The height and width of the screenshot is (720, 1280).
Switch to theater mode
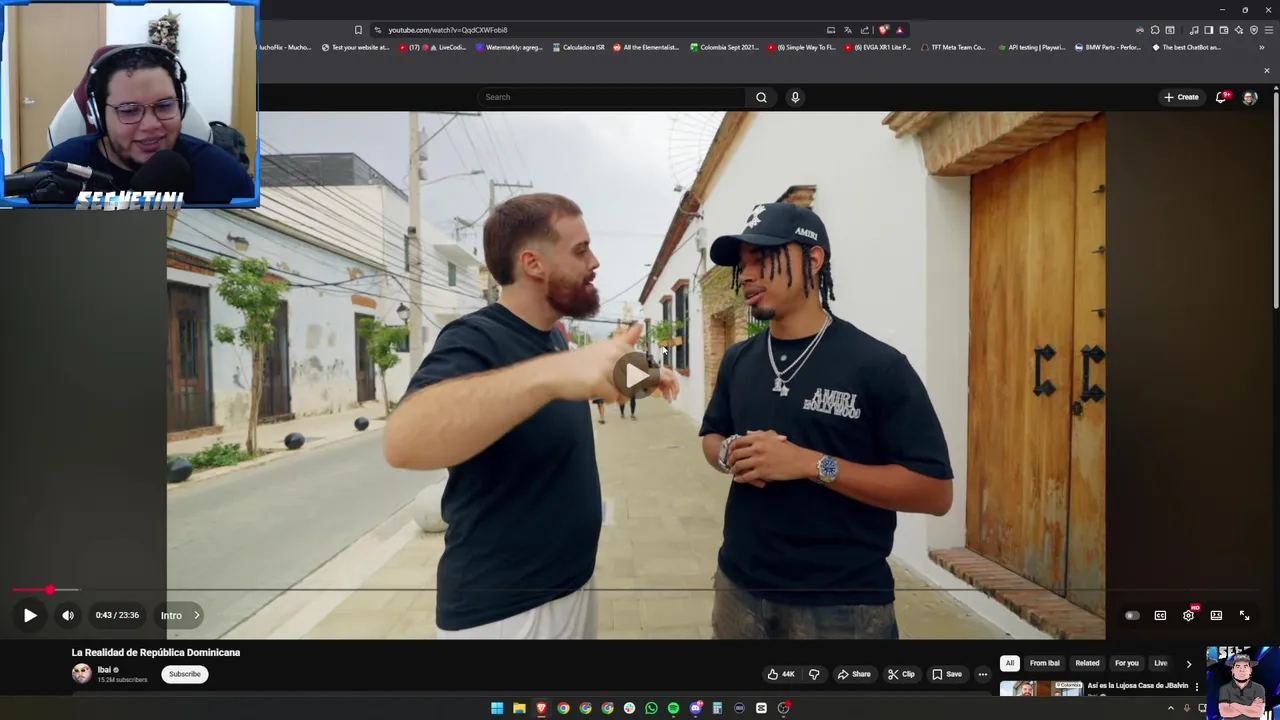(x=1216, y=616)
